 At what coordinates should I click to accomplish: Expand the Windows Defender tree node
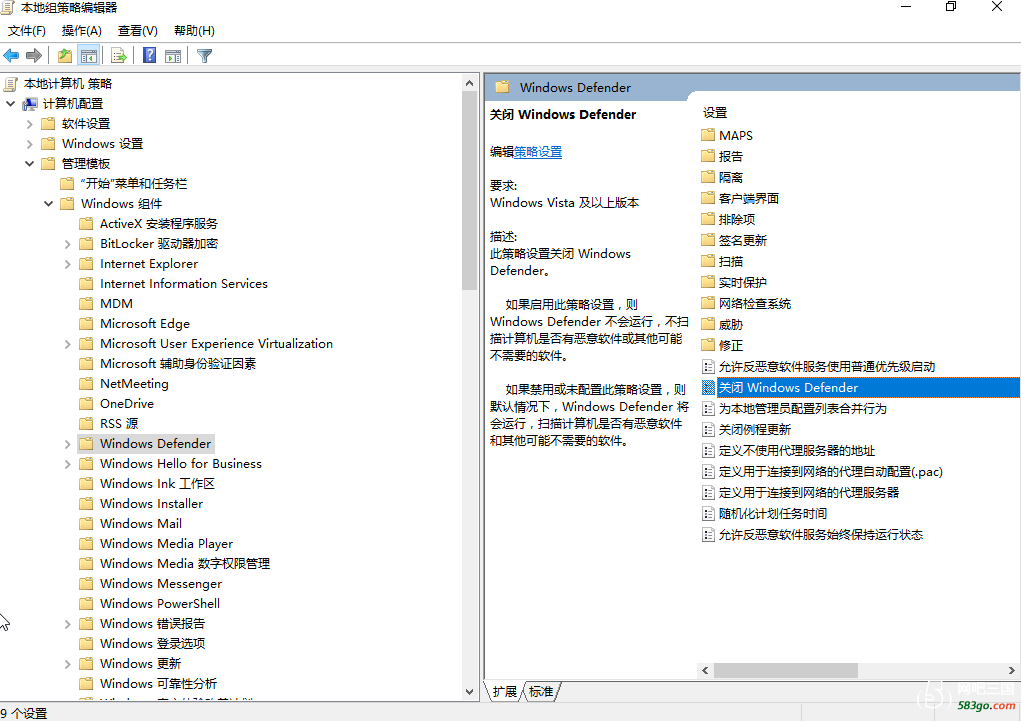coord(67,444)
